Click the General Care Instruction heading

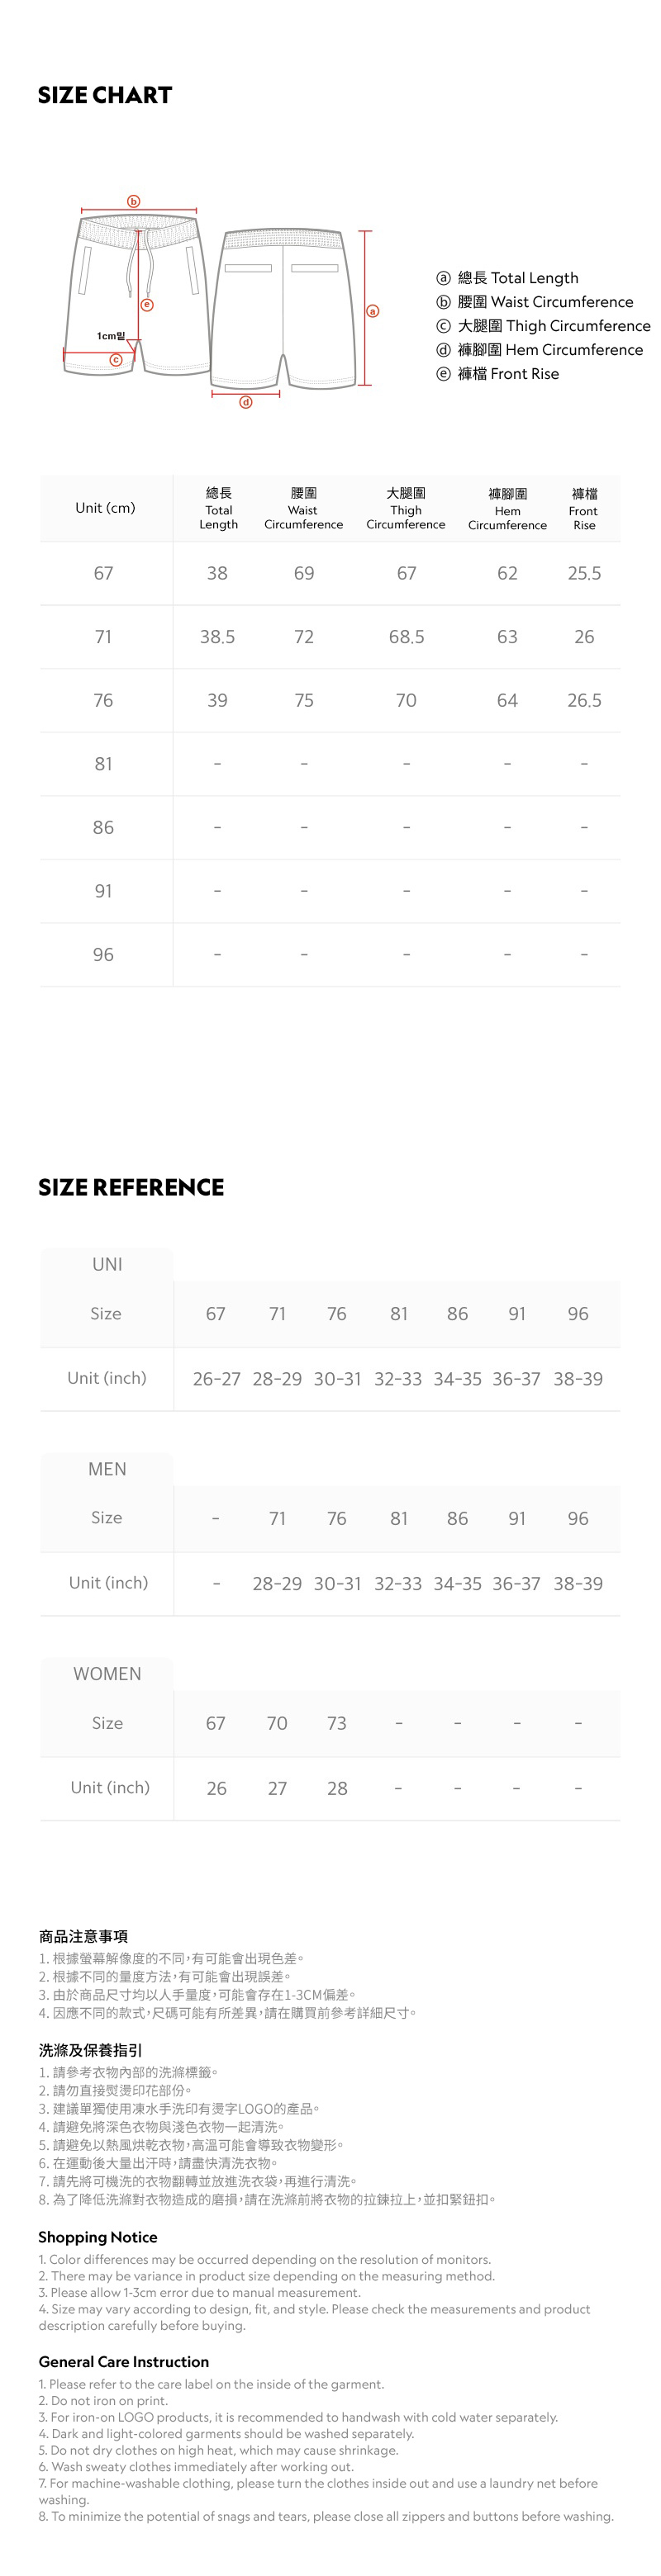[124, 2361]
